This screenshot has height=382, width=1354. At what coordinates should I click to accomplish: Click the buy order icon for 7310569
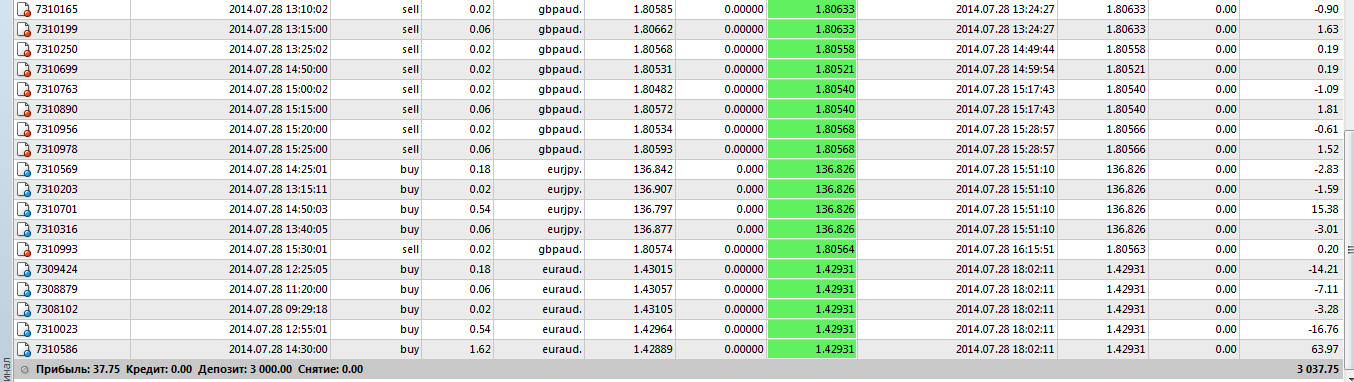(24, 169)
